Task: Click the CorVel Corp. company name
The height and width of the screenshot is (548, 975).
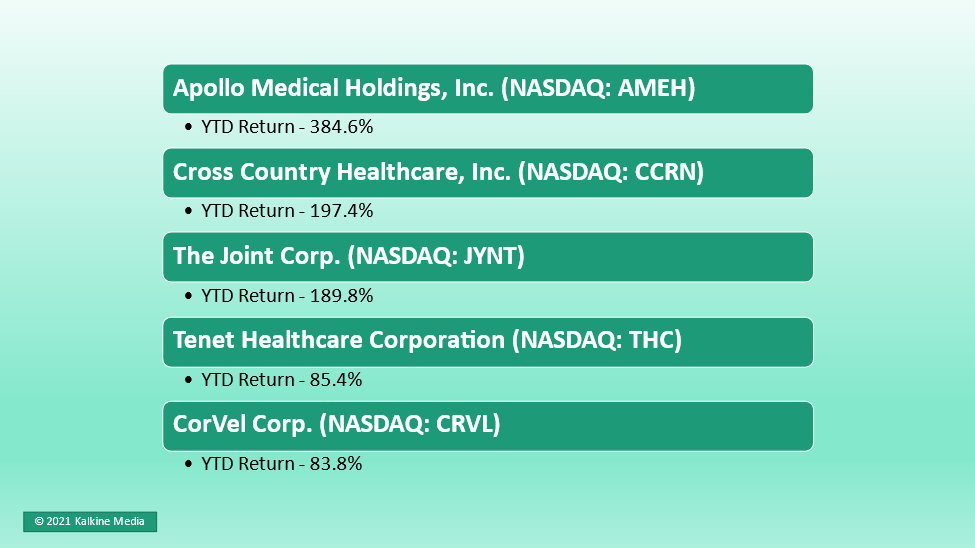Action: pyautogui.click(x=243, y=424)
